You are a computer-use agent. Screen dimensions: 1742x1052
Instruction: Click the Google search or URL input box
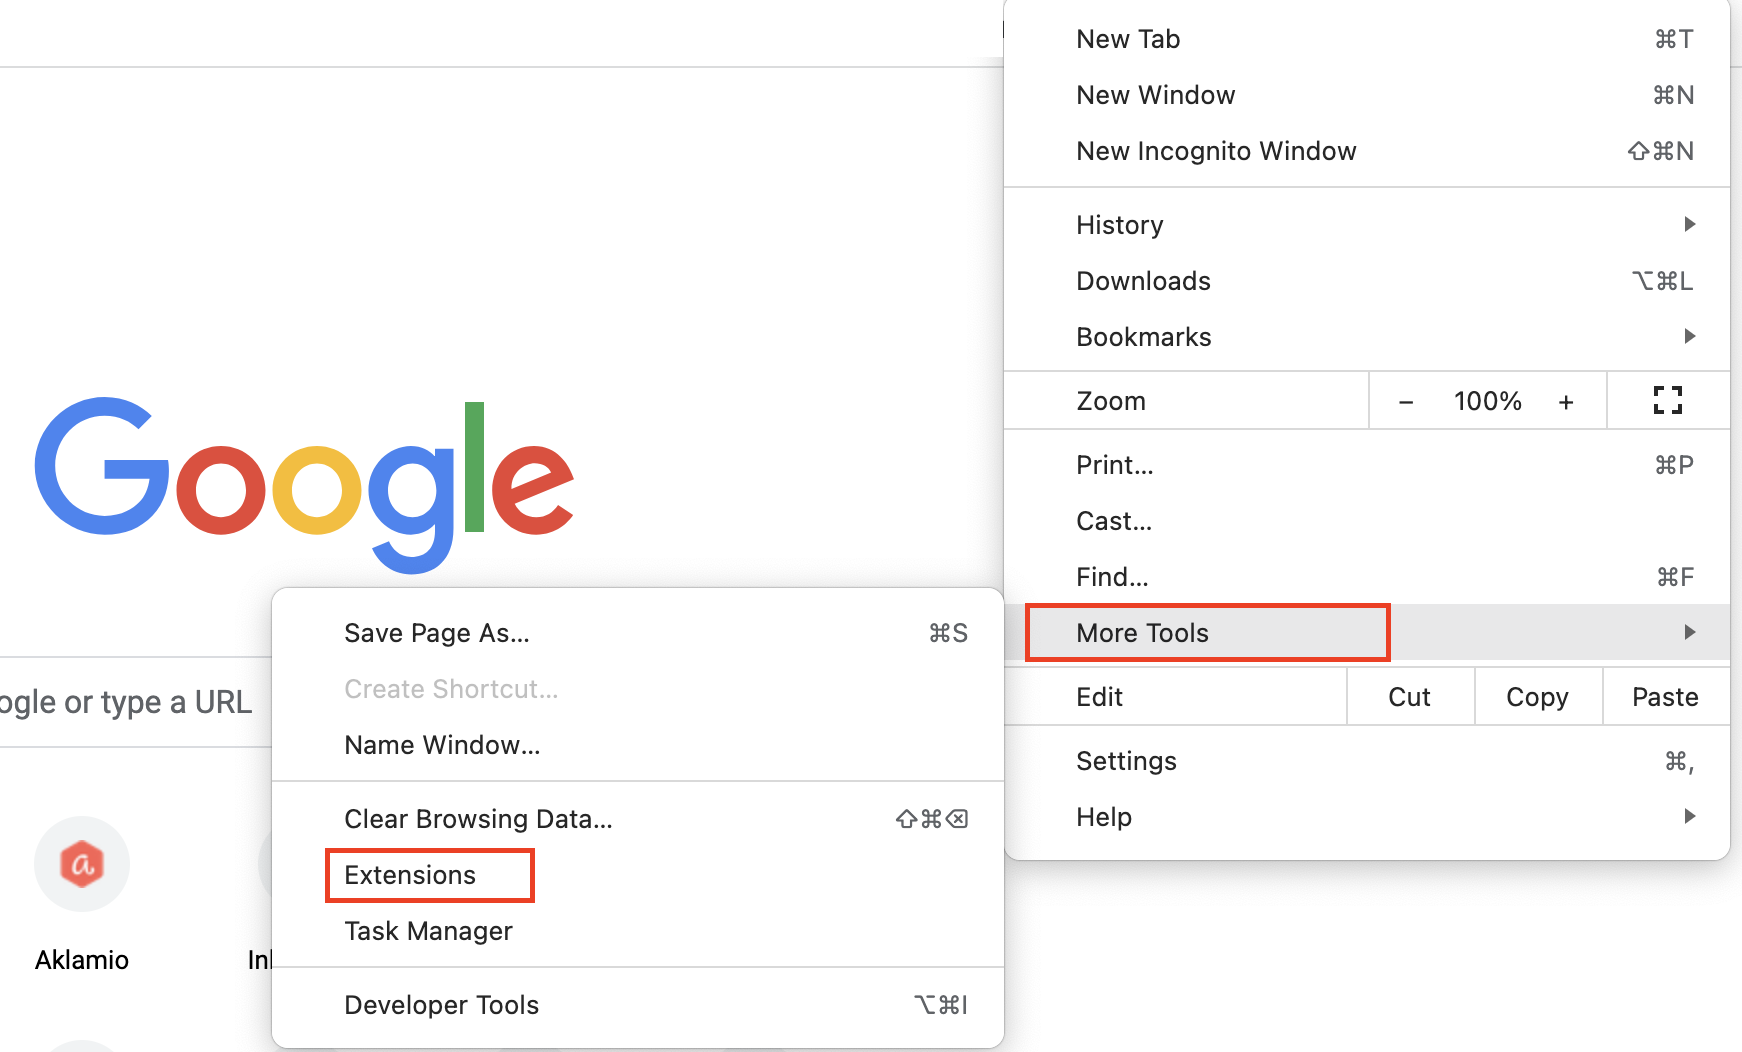coord(135,702)
